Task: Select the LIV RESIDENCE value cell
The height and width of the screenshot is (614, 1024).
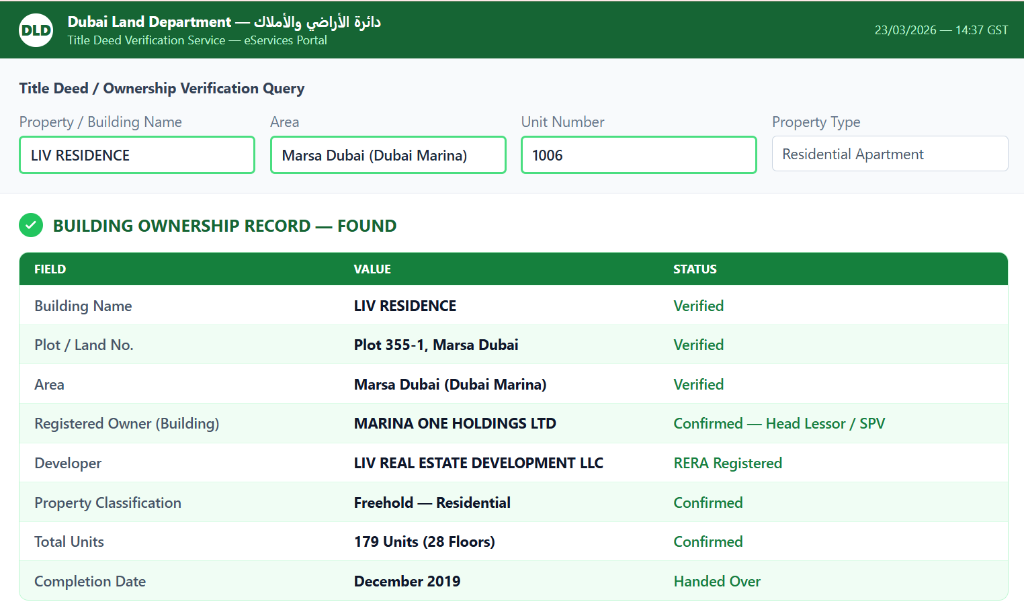Action: coord(405,306)
